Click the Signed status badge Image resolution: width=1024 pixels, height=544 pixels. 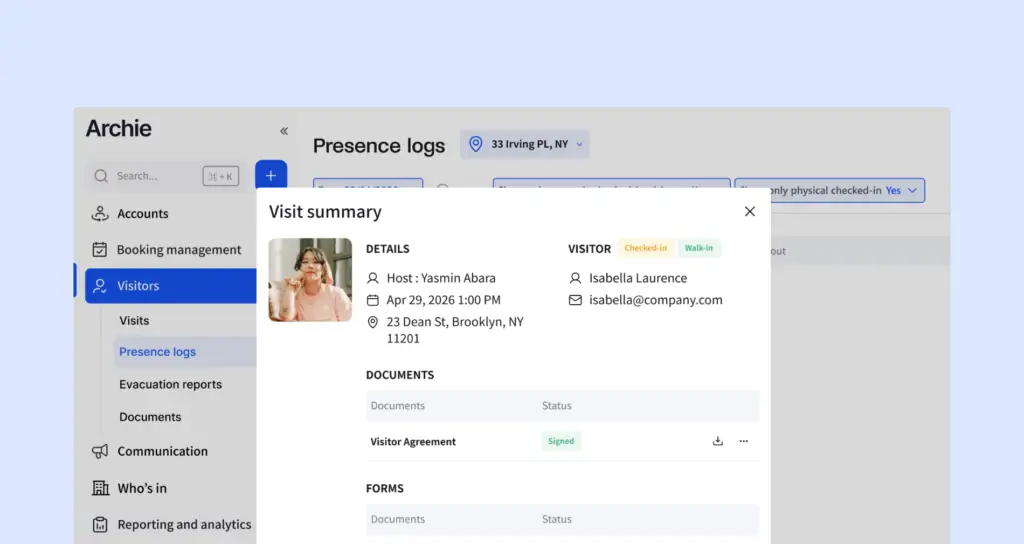[561, 441]
